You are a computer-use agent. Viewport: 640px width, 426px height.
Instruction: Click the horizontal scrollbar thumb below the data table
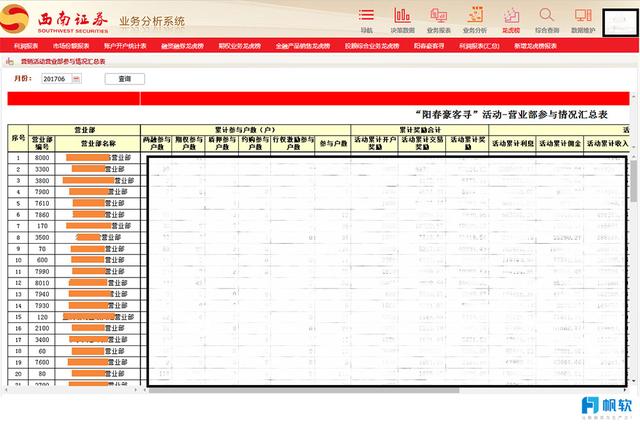(x=304, y=390)
